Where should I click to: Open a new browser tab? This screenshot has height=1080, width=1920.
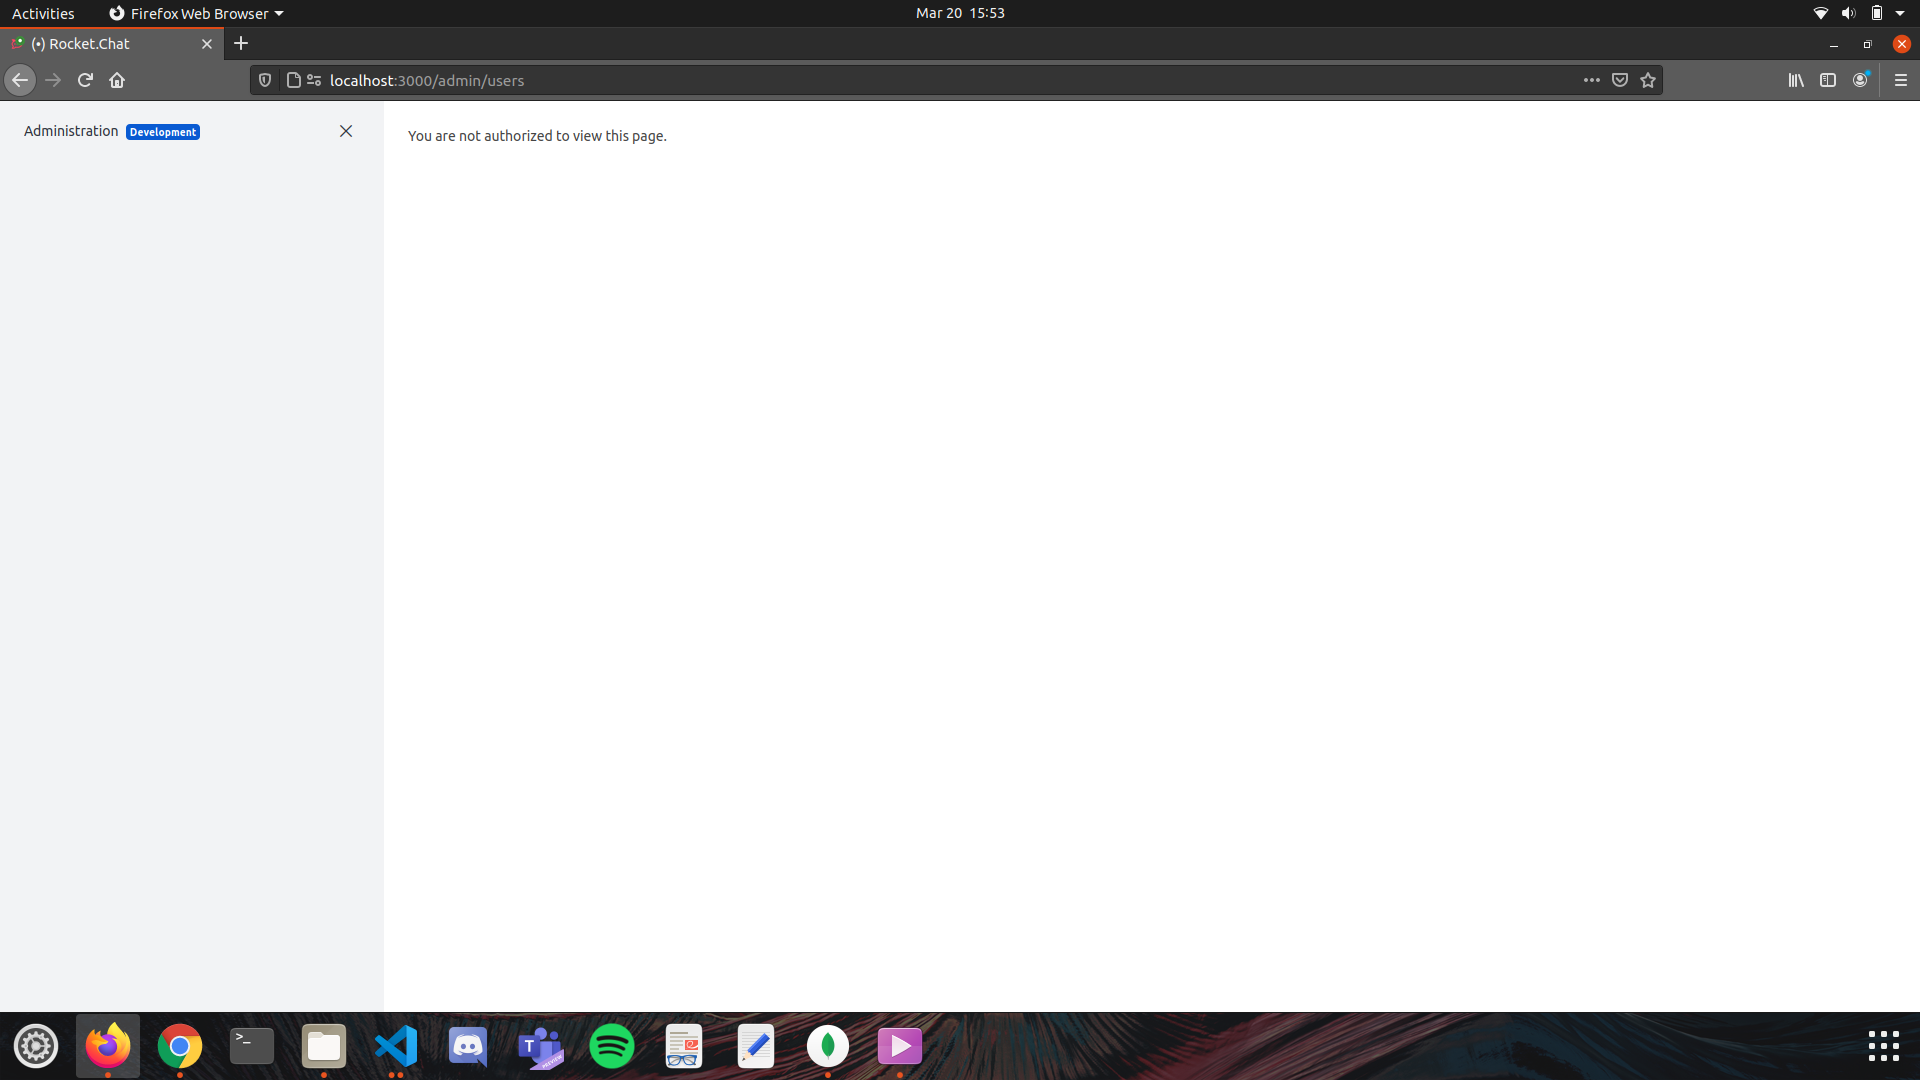[x=241, y=43]
